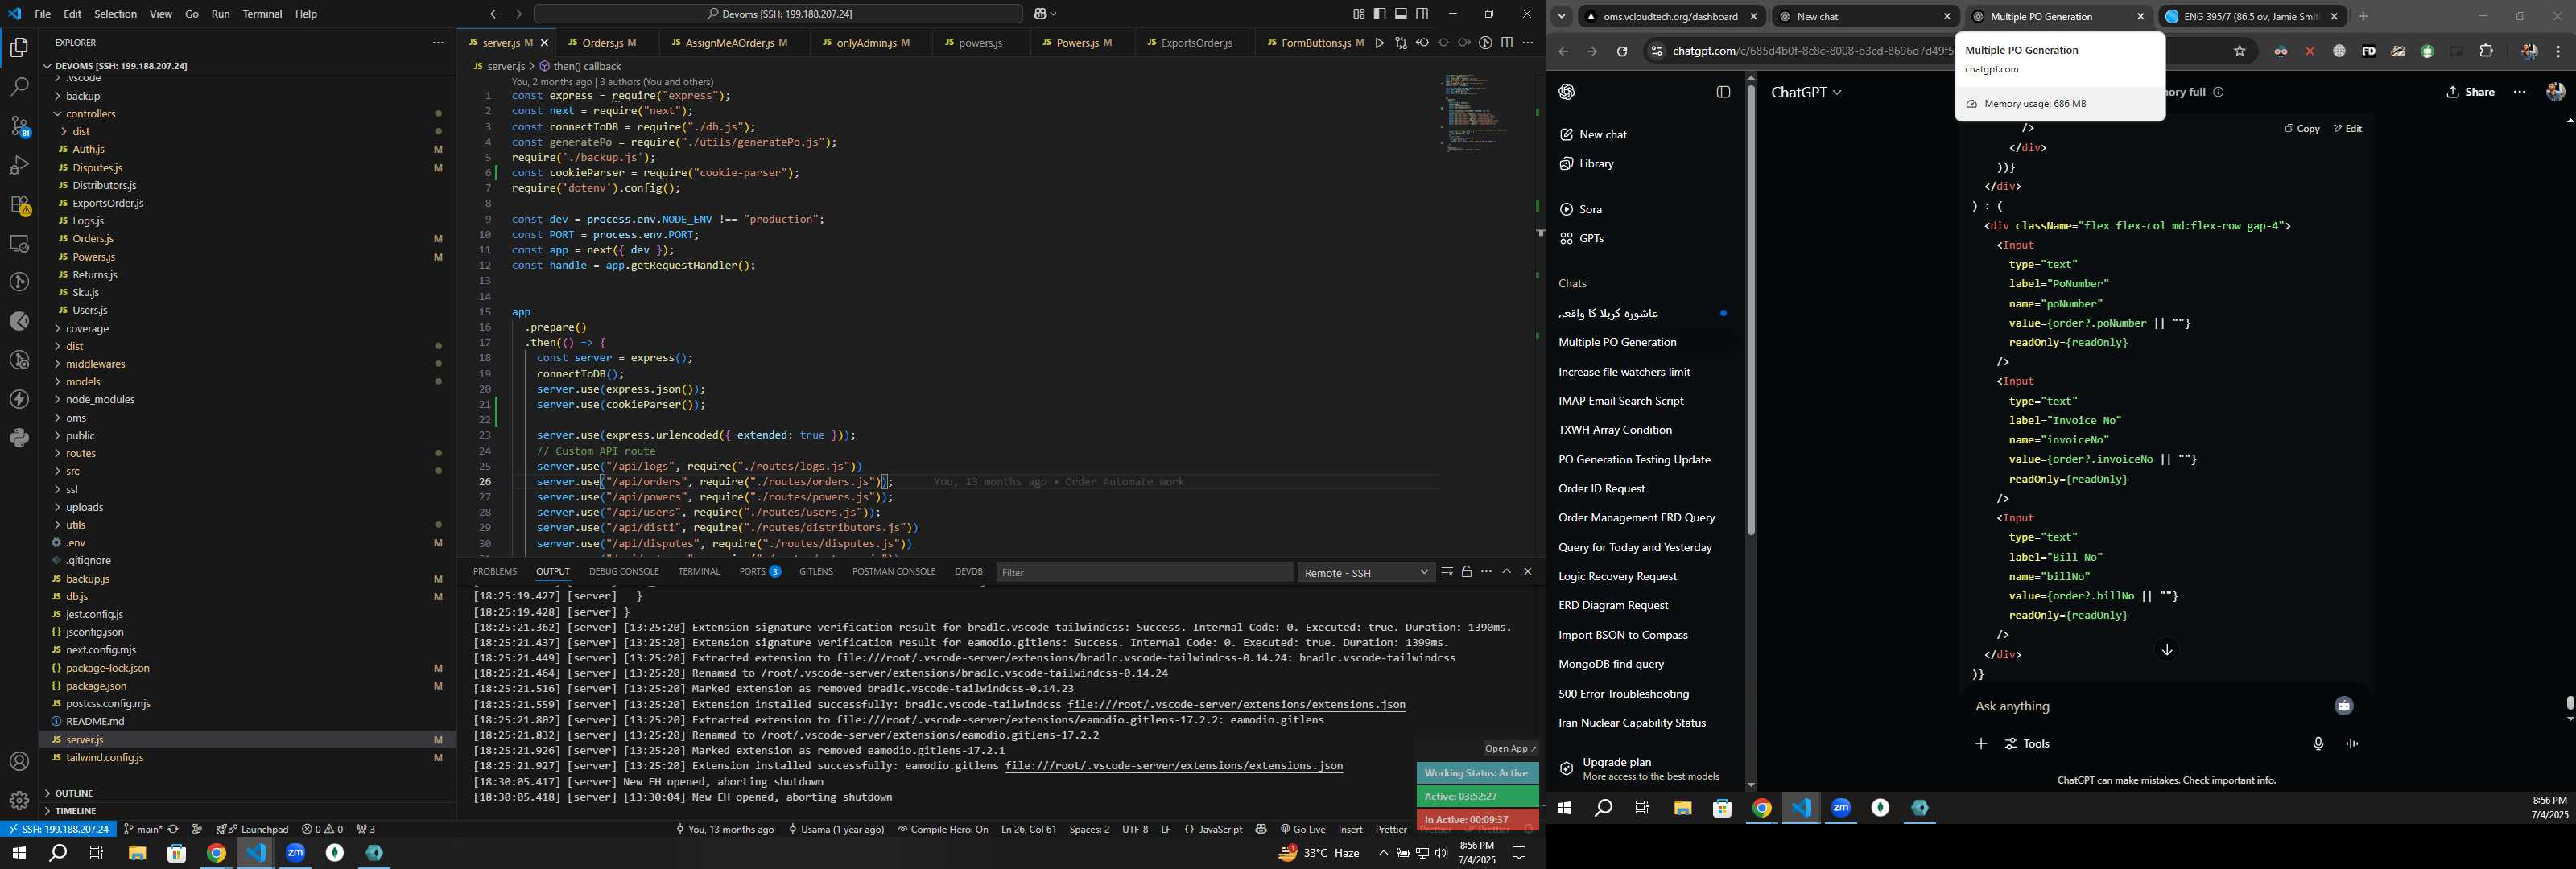
Task: Open the Accounts icon in the activity bar
Action: [x=19, y=762]
